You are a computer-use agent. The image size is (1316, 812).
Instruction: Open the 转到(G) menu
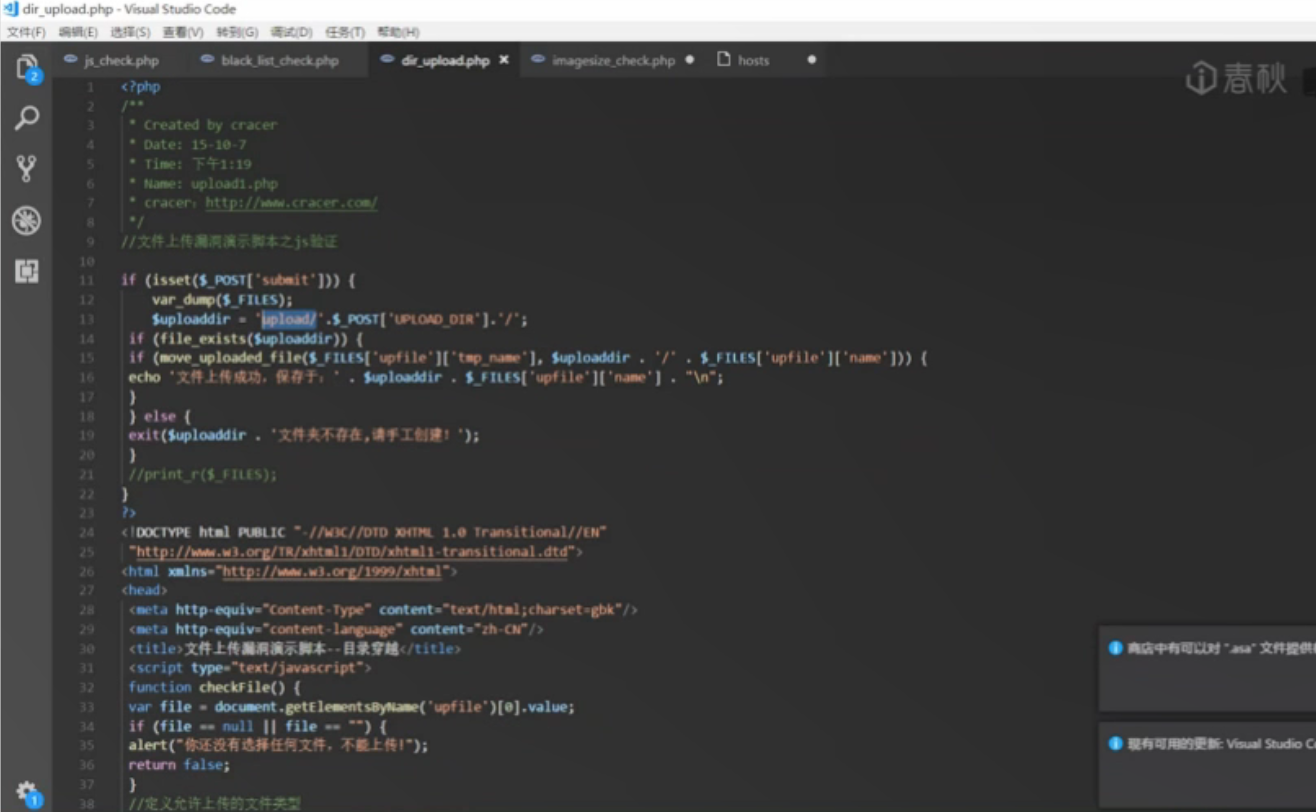(237, 32)
